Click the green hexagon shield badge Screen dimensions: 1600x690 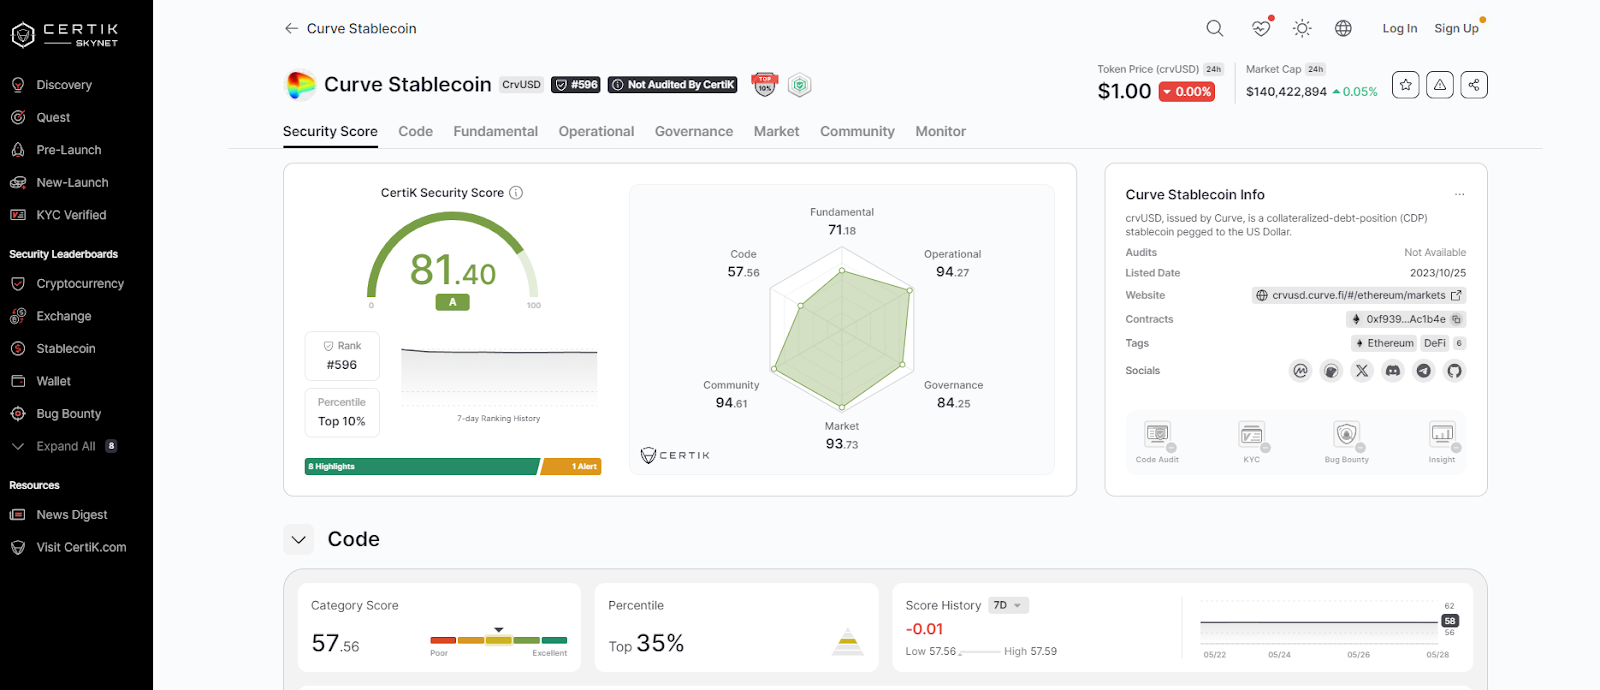click(799, 85)
